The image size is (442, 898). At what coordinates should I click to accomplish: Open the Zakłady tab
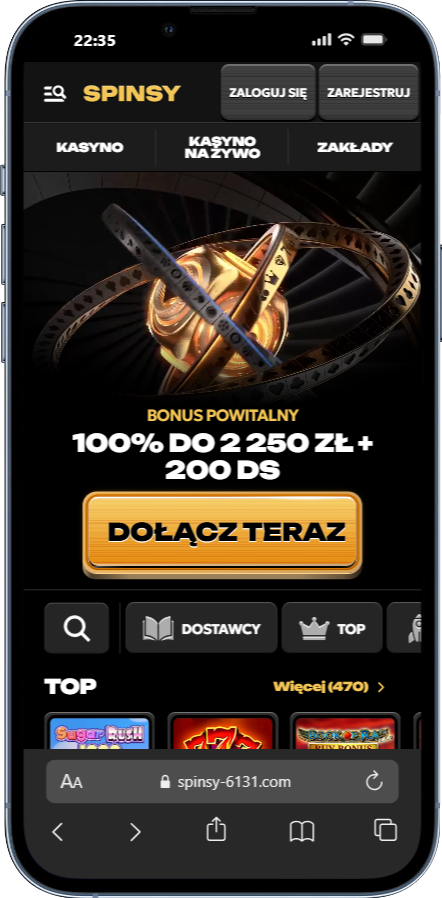pyautogui.click(x=355, y=147)
